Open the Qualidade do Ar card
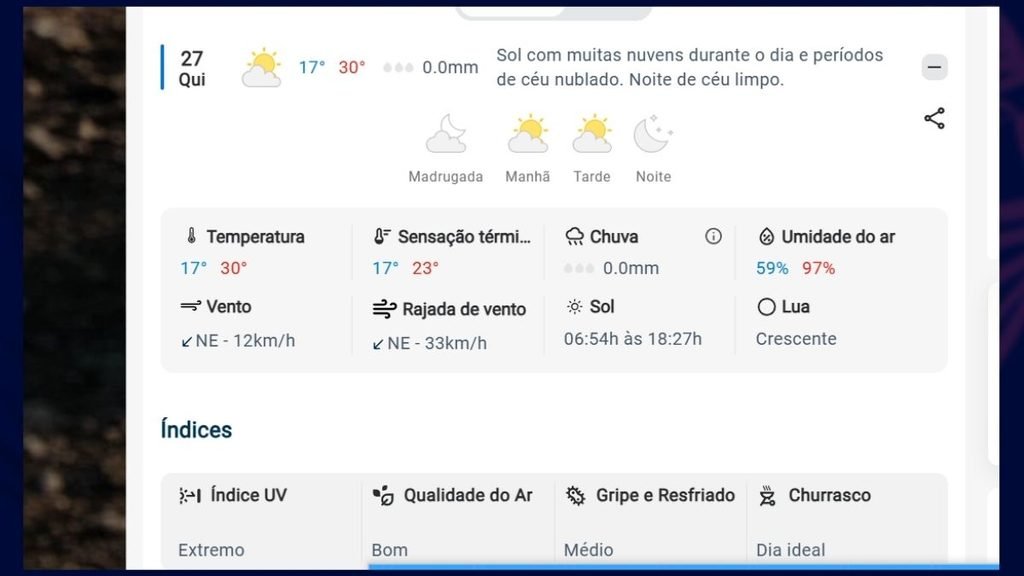This screenshot has width=1024, height=576. tap(458, 521)
